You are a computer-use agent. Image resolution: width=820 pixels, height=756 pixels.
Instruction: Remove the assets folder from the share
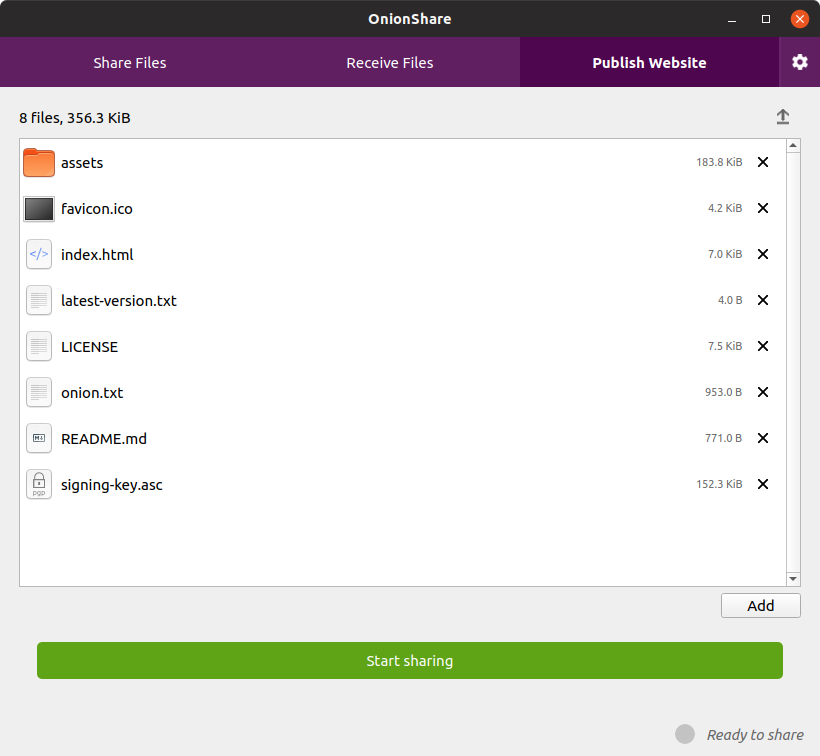click(x=763, y=162)
